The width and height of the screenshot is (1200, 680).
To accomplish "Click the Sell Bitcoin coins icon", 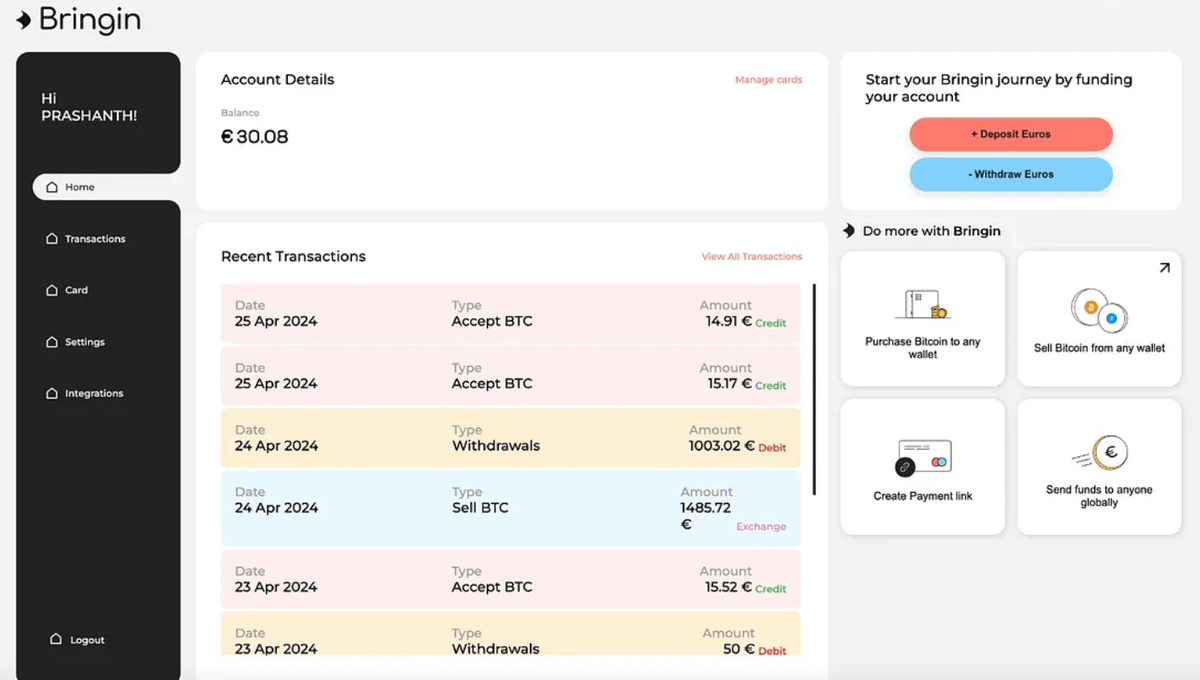I will tap(1099, 310).
